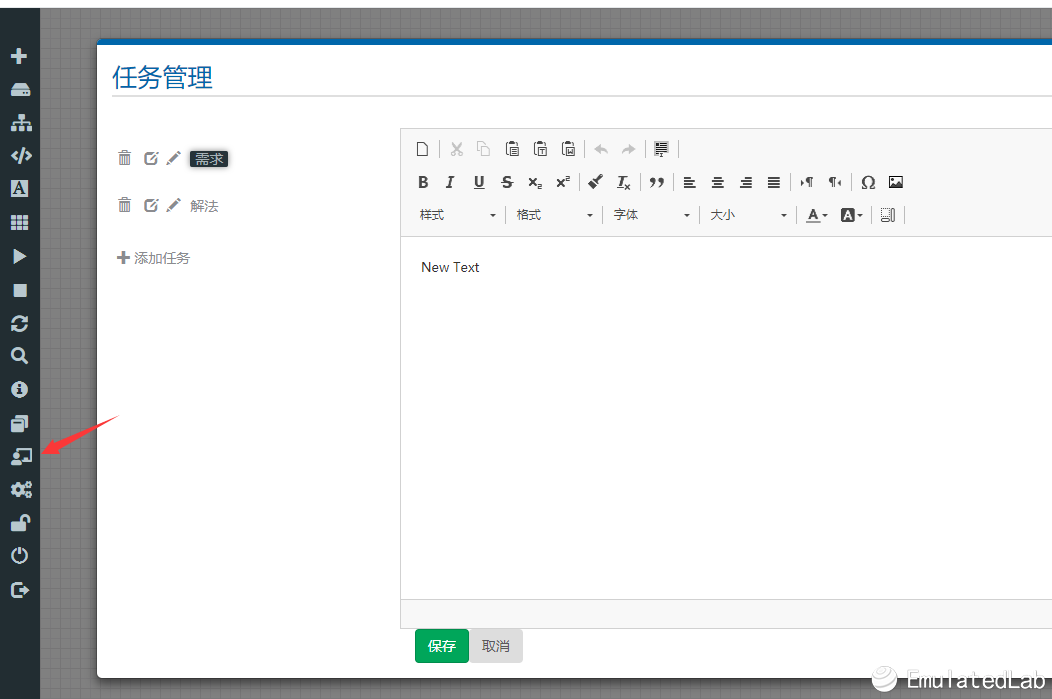Click the redo arrow in editor

629,149
